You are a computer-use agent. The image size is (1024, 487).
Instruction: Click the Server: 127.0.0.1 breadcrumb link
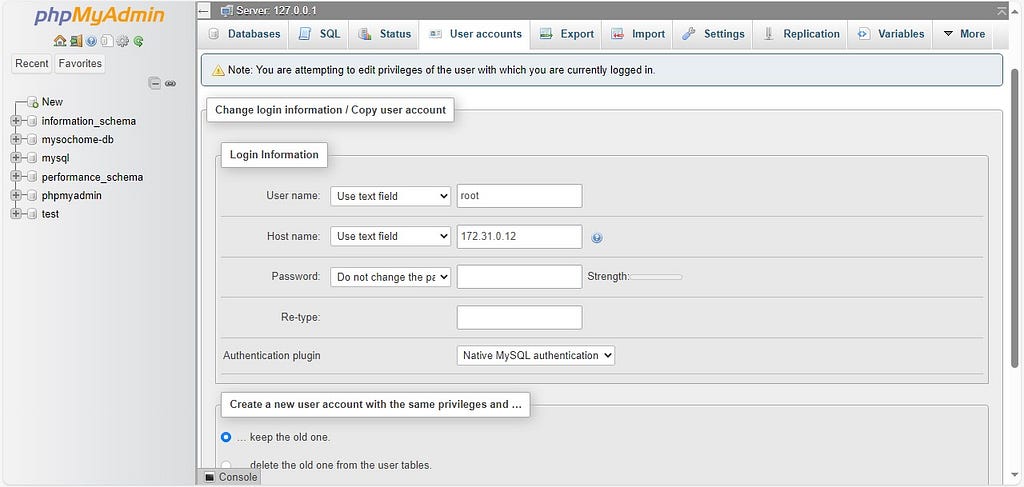tap(276, 10)
